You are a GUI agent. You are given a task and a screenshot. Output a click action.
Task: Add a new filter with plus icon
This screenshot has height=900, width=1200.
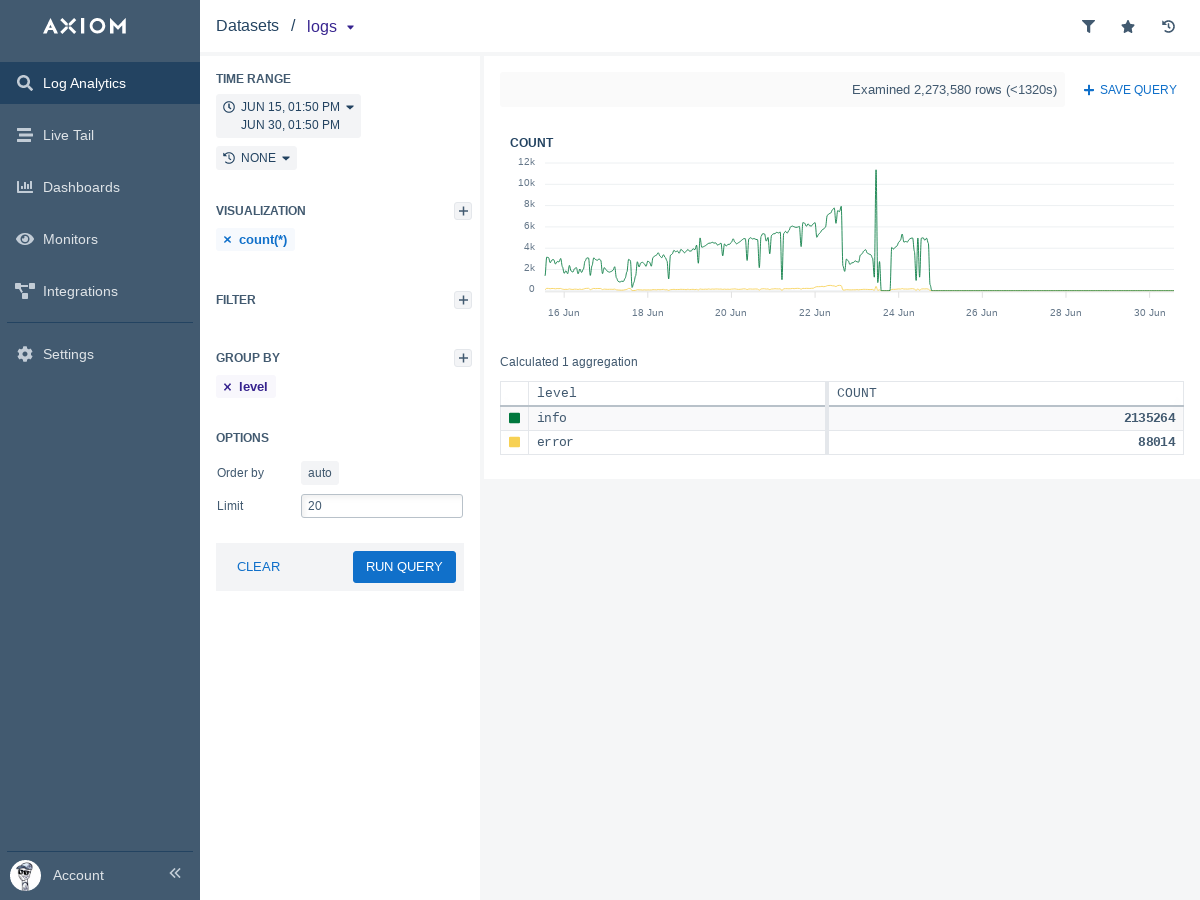click(463, 300)
